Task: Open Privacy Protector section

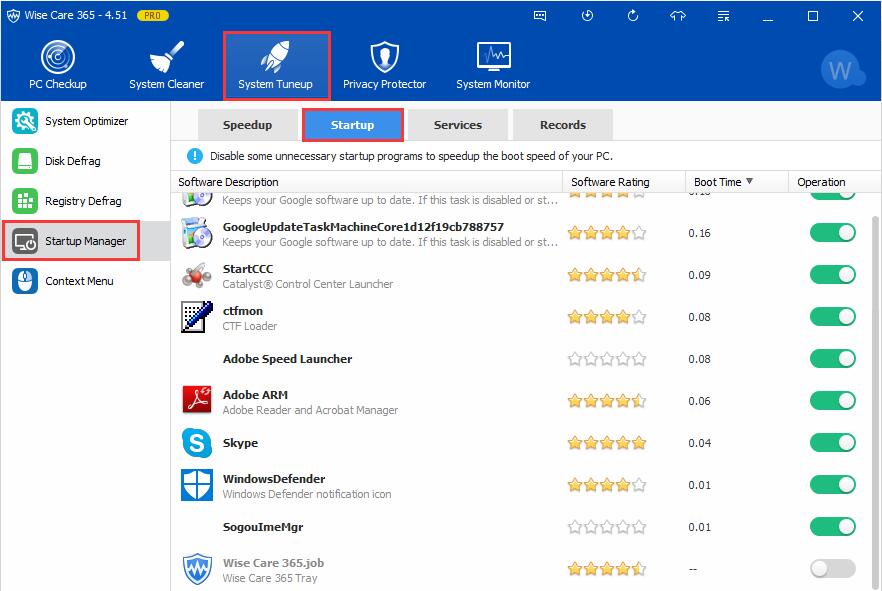Action: [384, 65]
